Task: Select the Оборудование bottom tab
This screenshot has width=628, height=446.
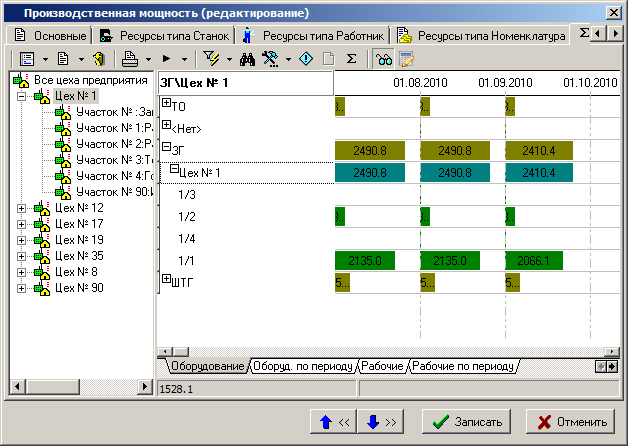Action: tap(207, 366)
